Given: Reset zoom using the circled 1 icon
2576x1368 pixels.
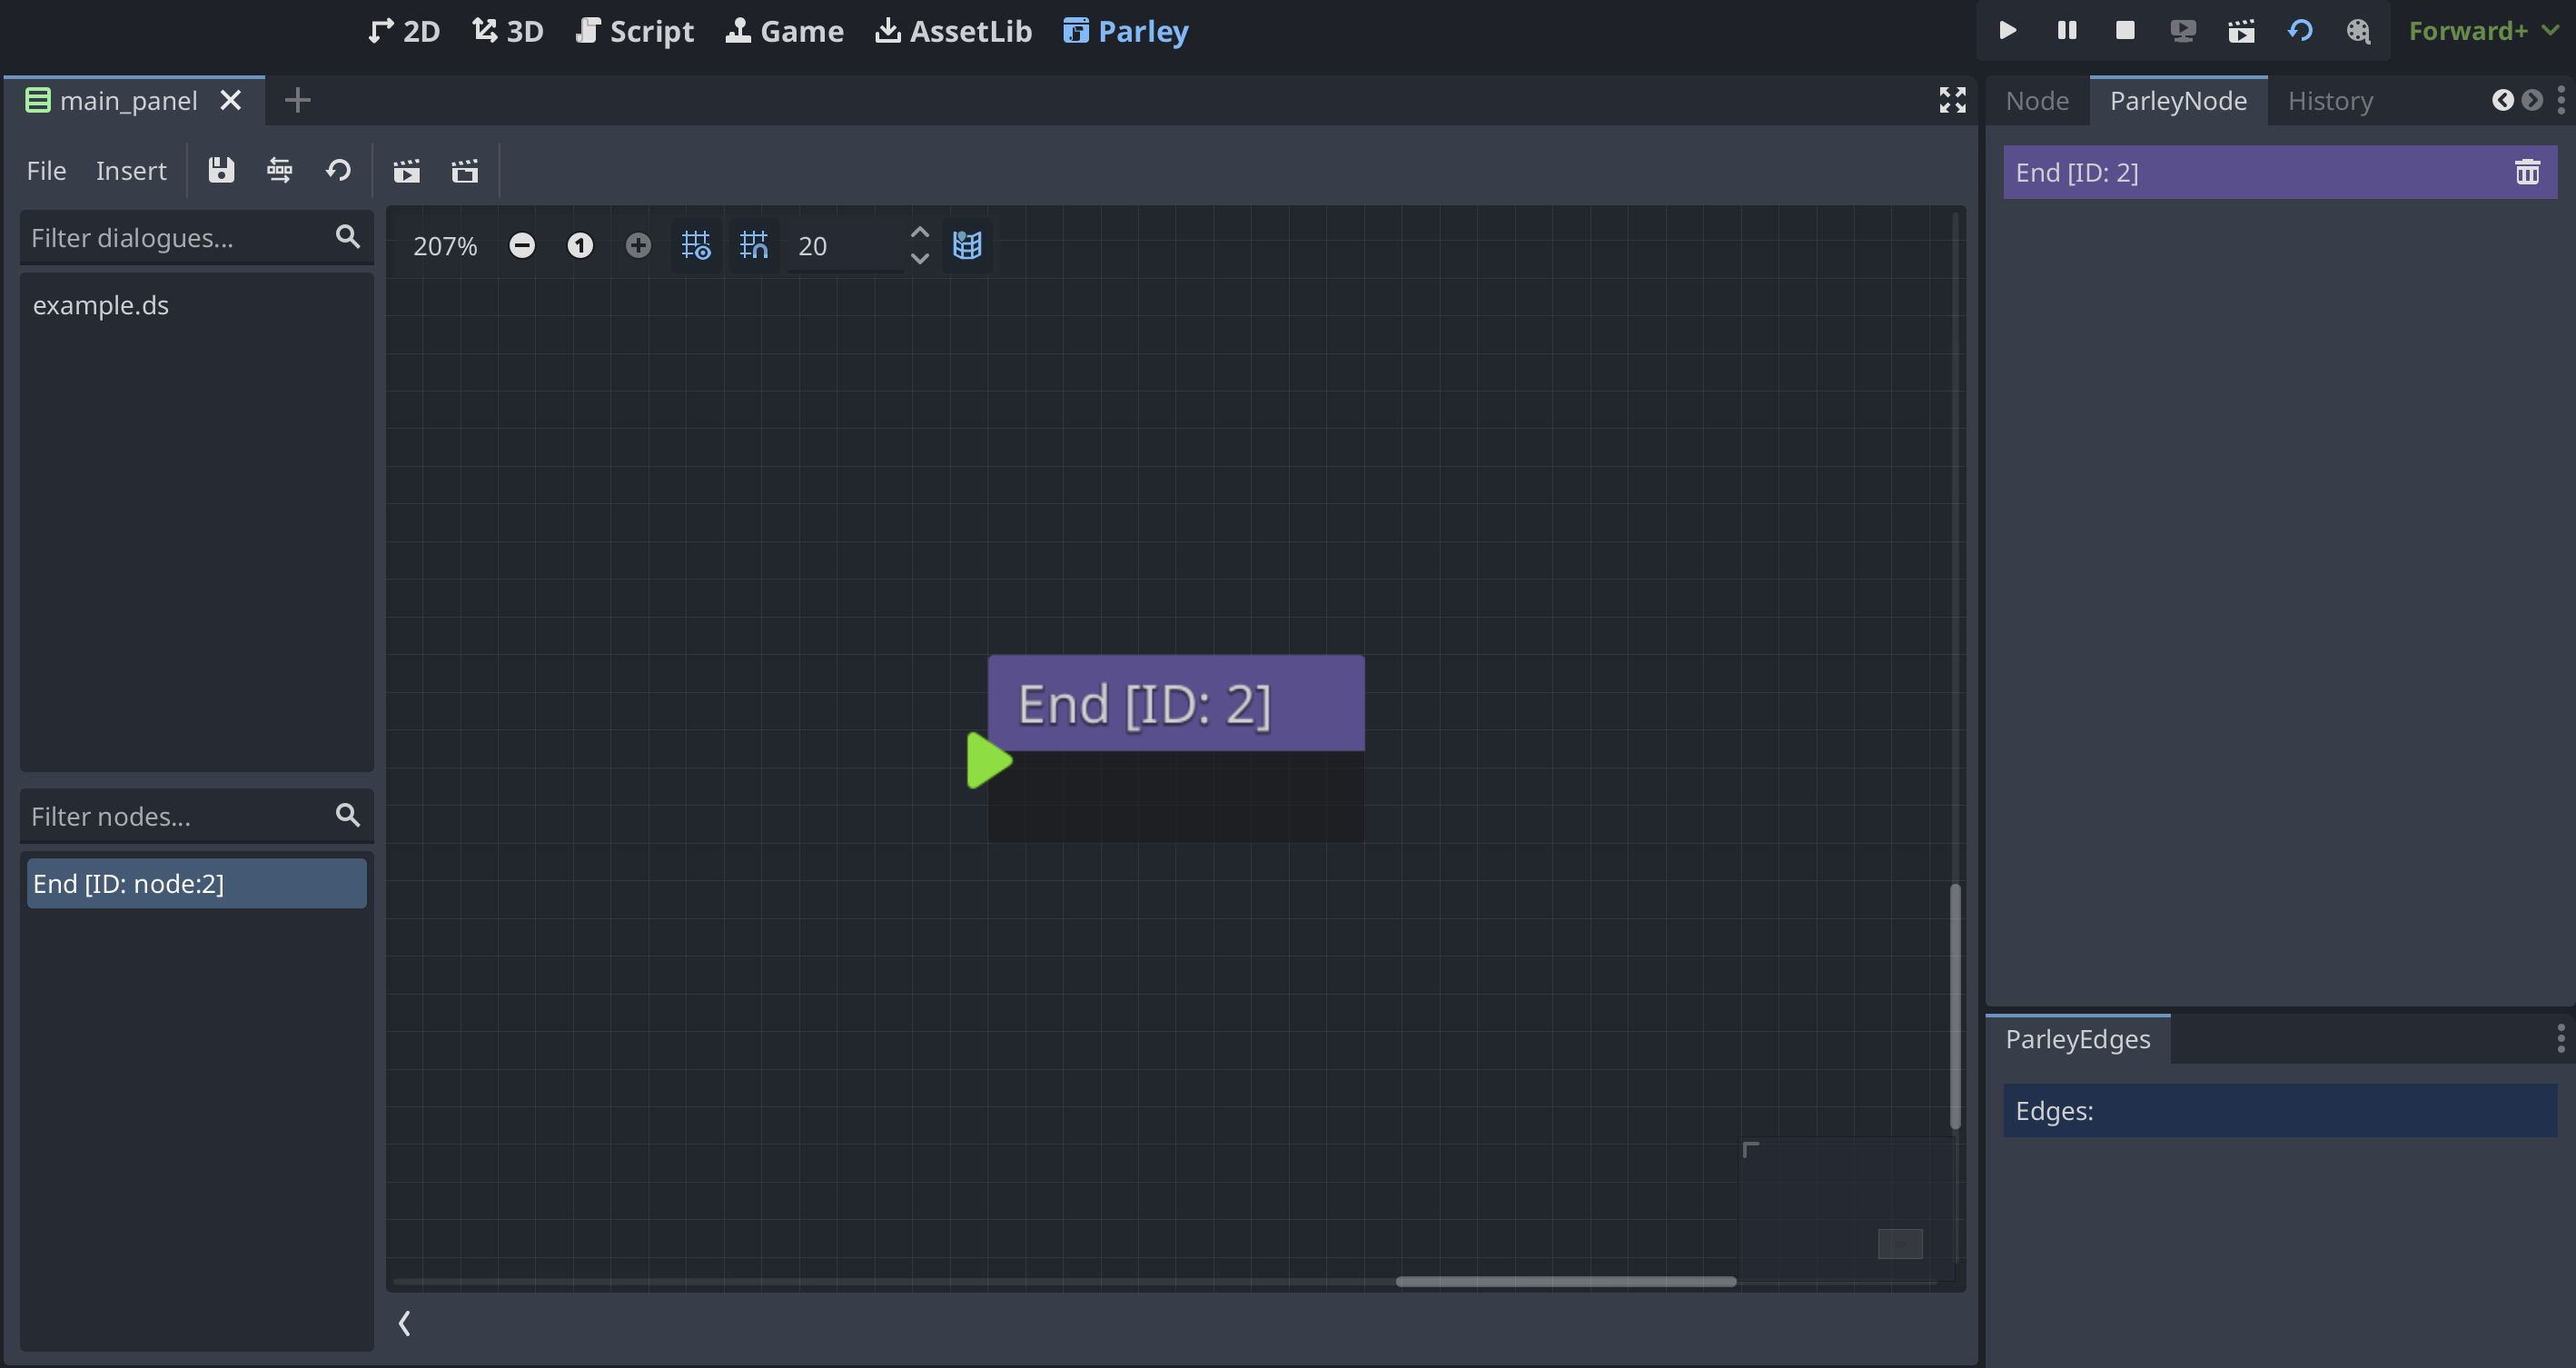Looking at the screenshot, I should (580, 245).
